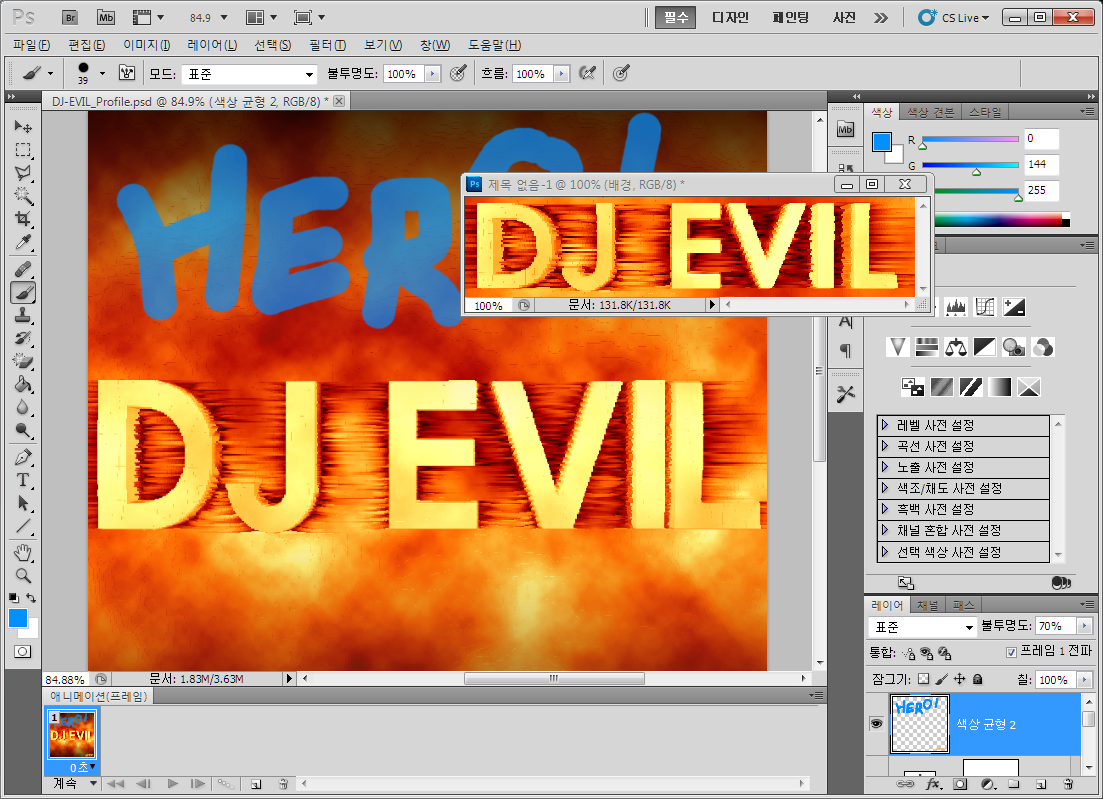Select the Eraser tool

[23, 362]
